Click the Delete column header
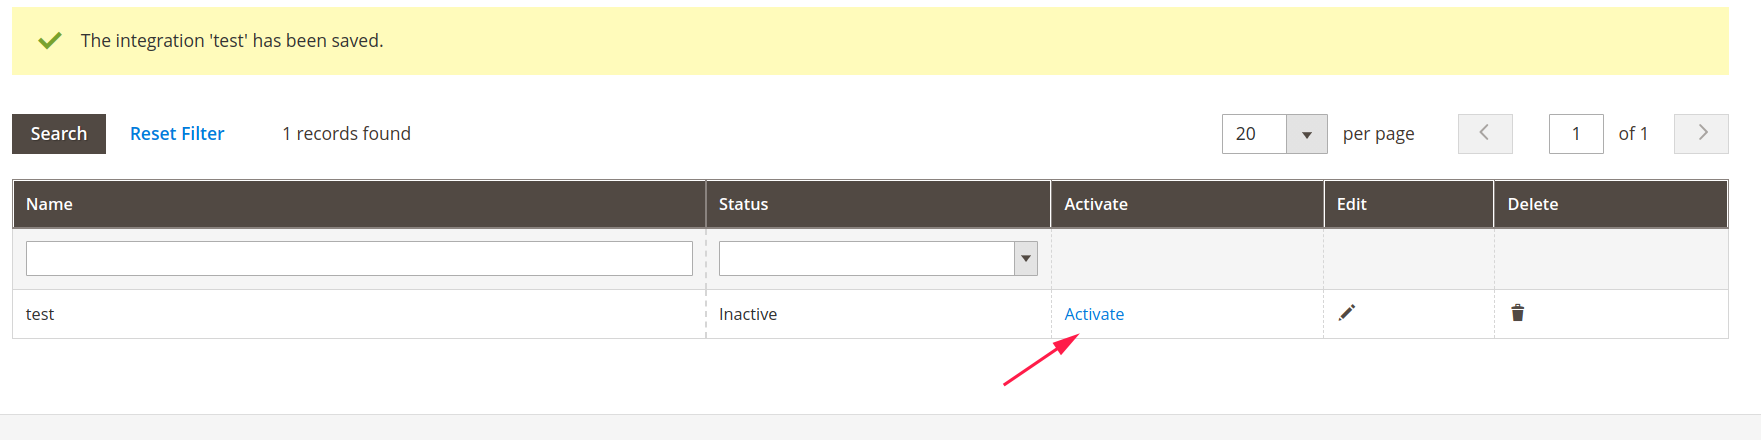Viewport: 1761px width, 440px height. coord(1532,204)
